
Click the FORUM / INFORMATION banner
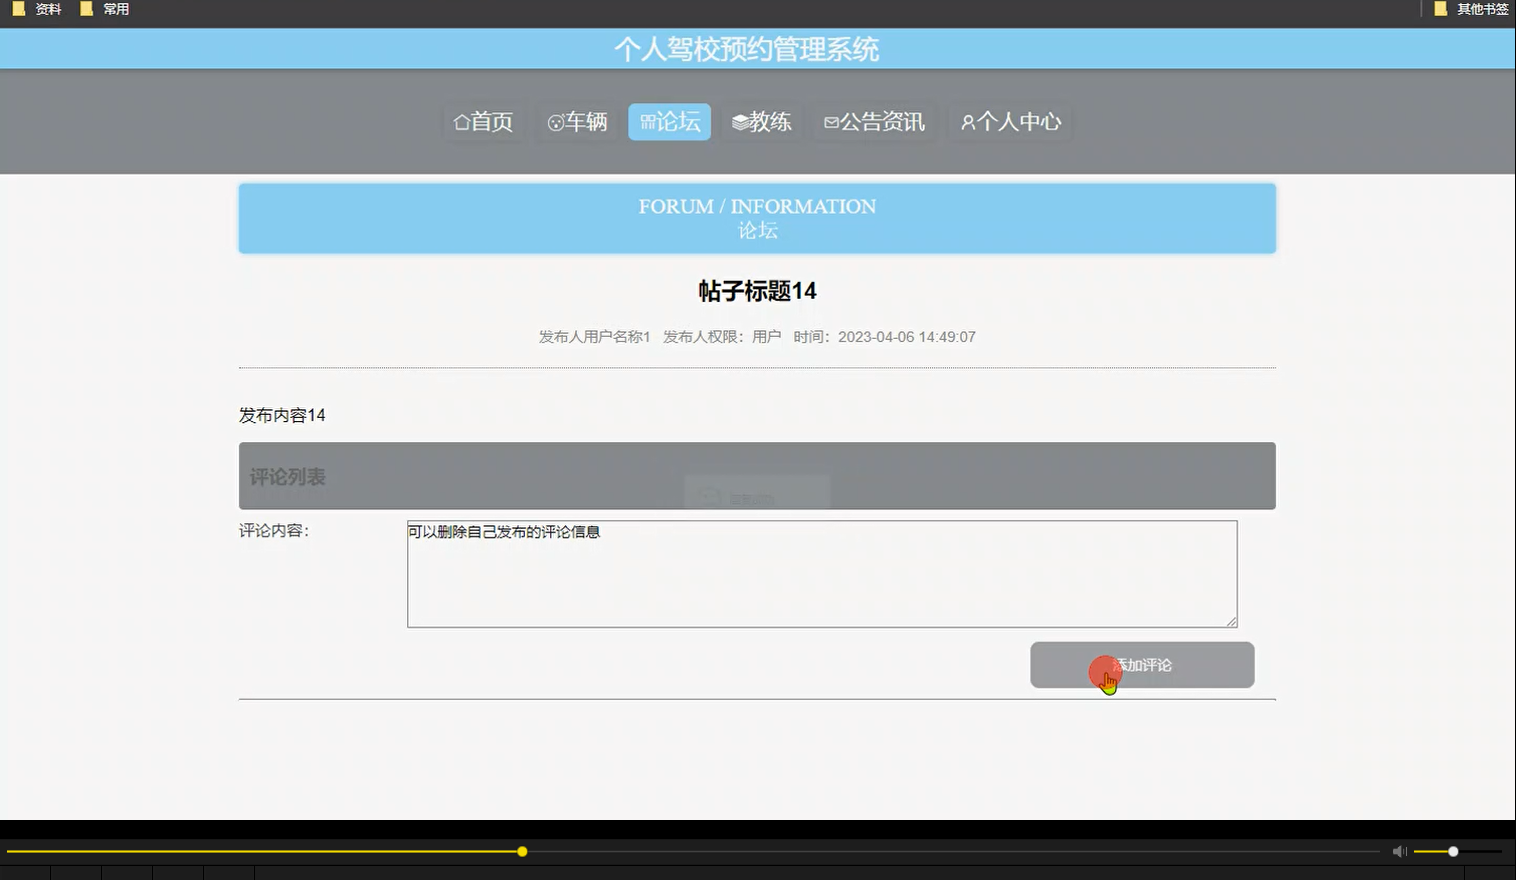click(x=756, y=217)
